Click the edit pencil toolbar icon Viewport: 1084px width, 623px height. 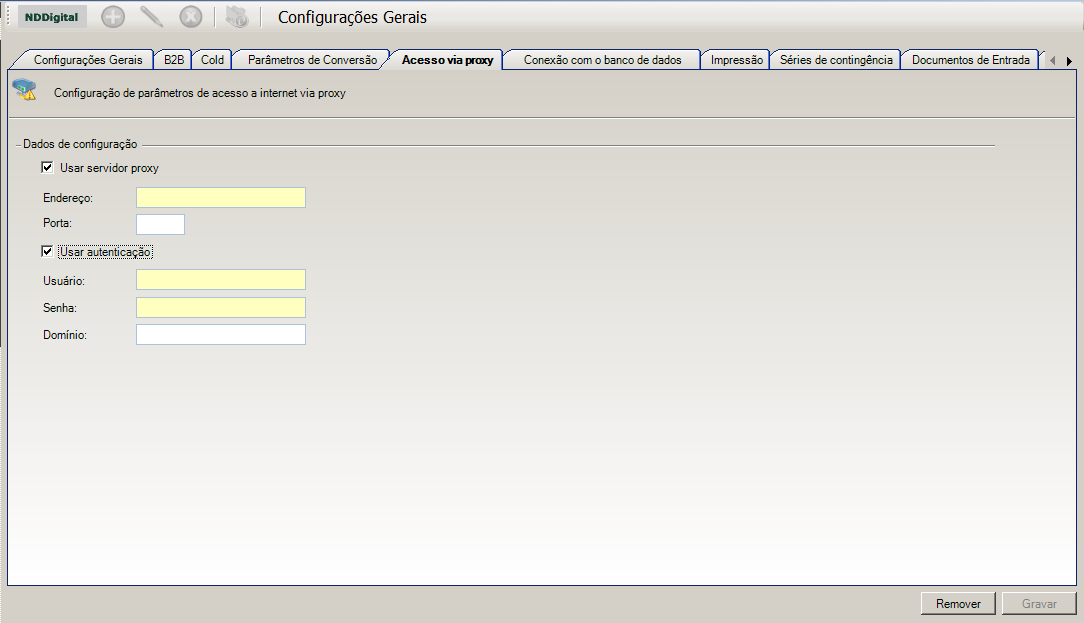click(x=151, y=17)
